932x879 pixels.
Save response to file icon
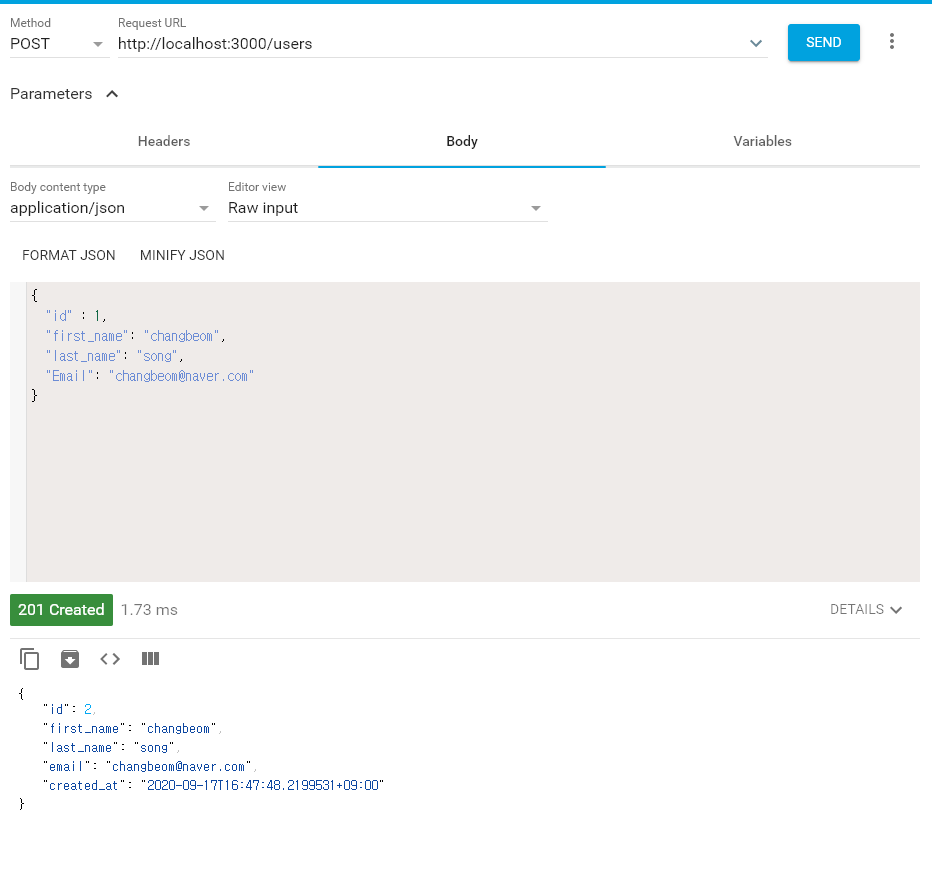pos(70,659)
